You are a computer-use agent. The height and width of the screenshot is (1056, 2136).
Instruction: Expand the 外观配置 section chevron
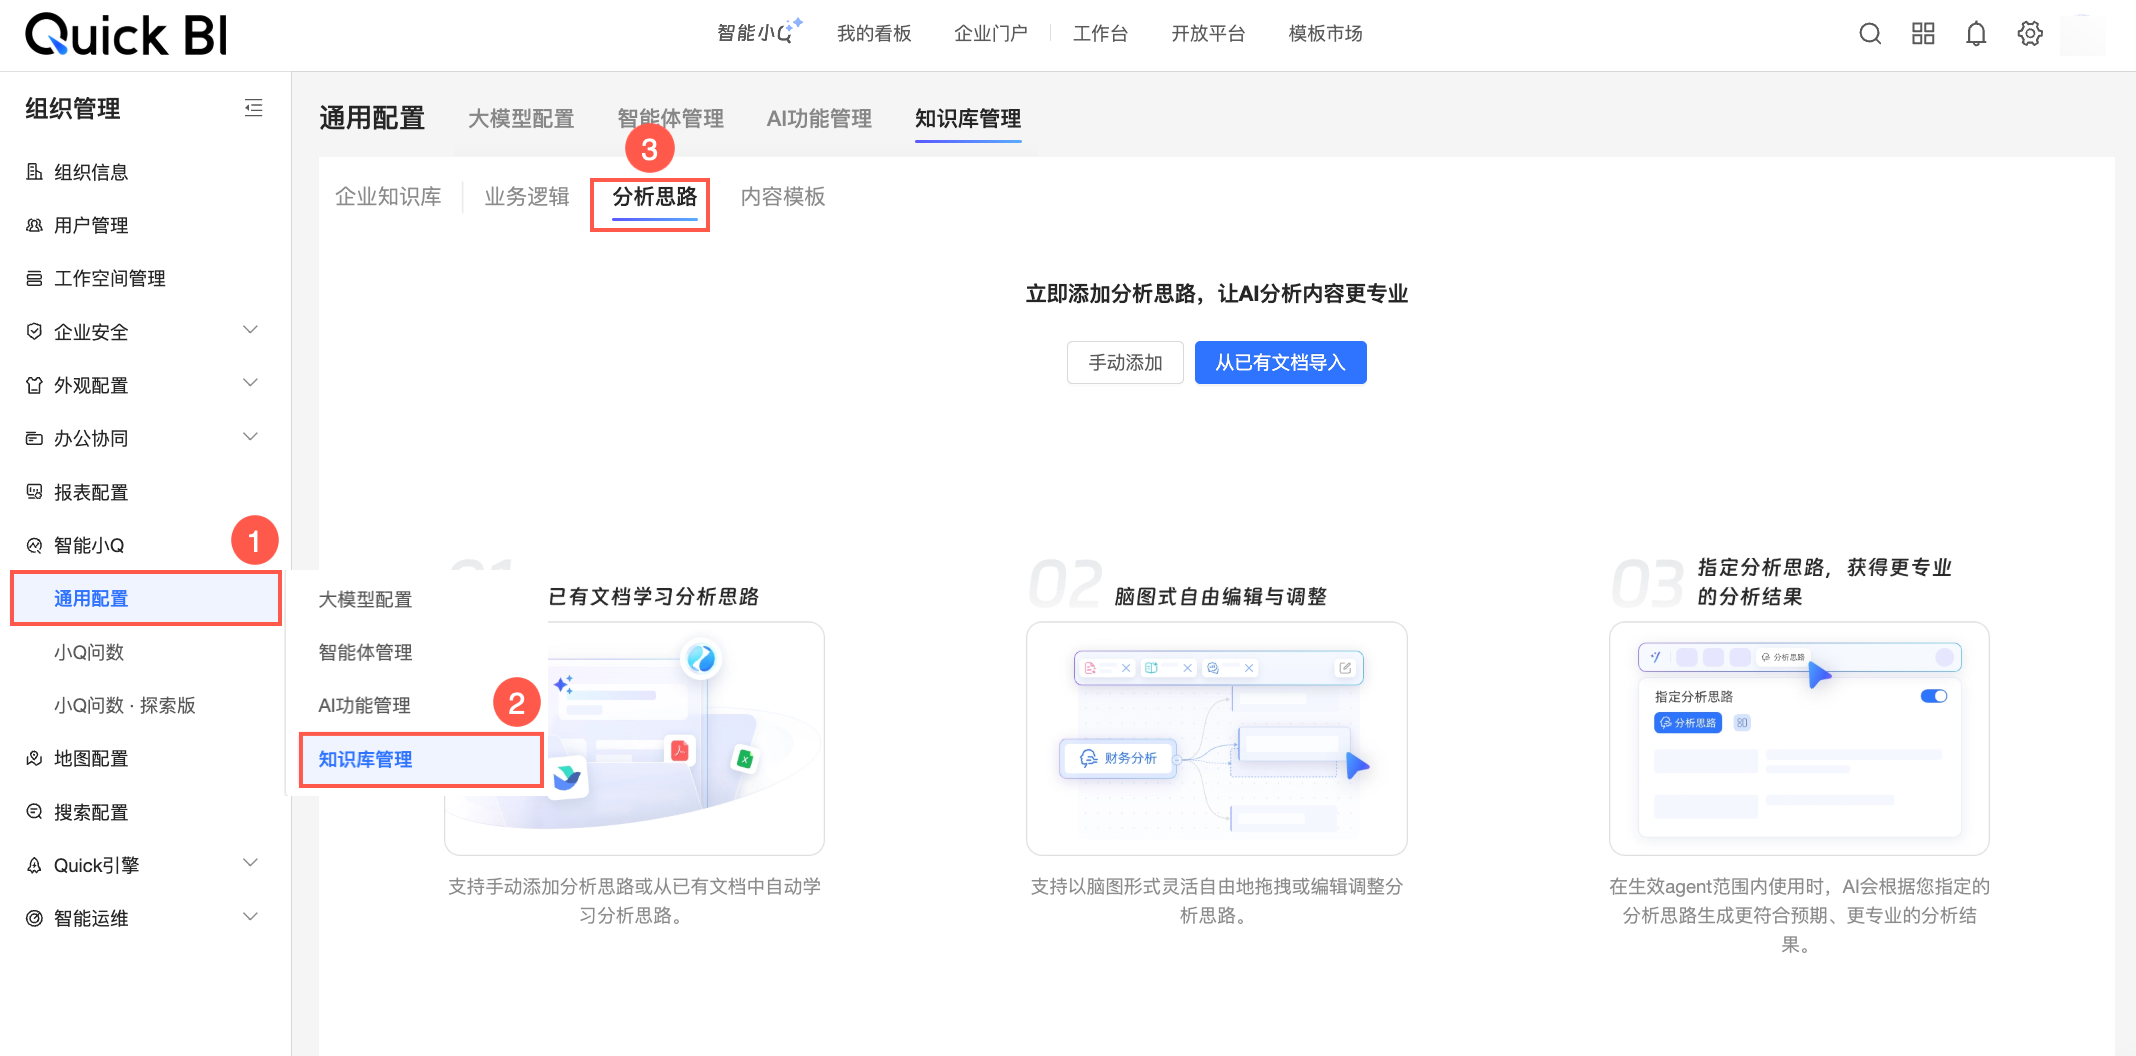coord(251,383)
